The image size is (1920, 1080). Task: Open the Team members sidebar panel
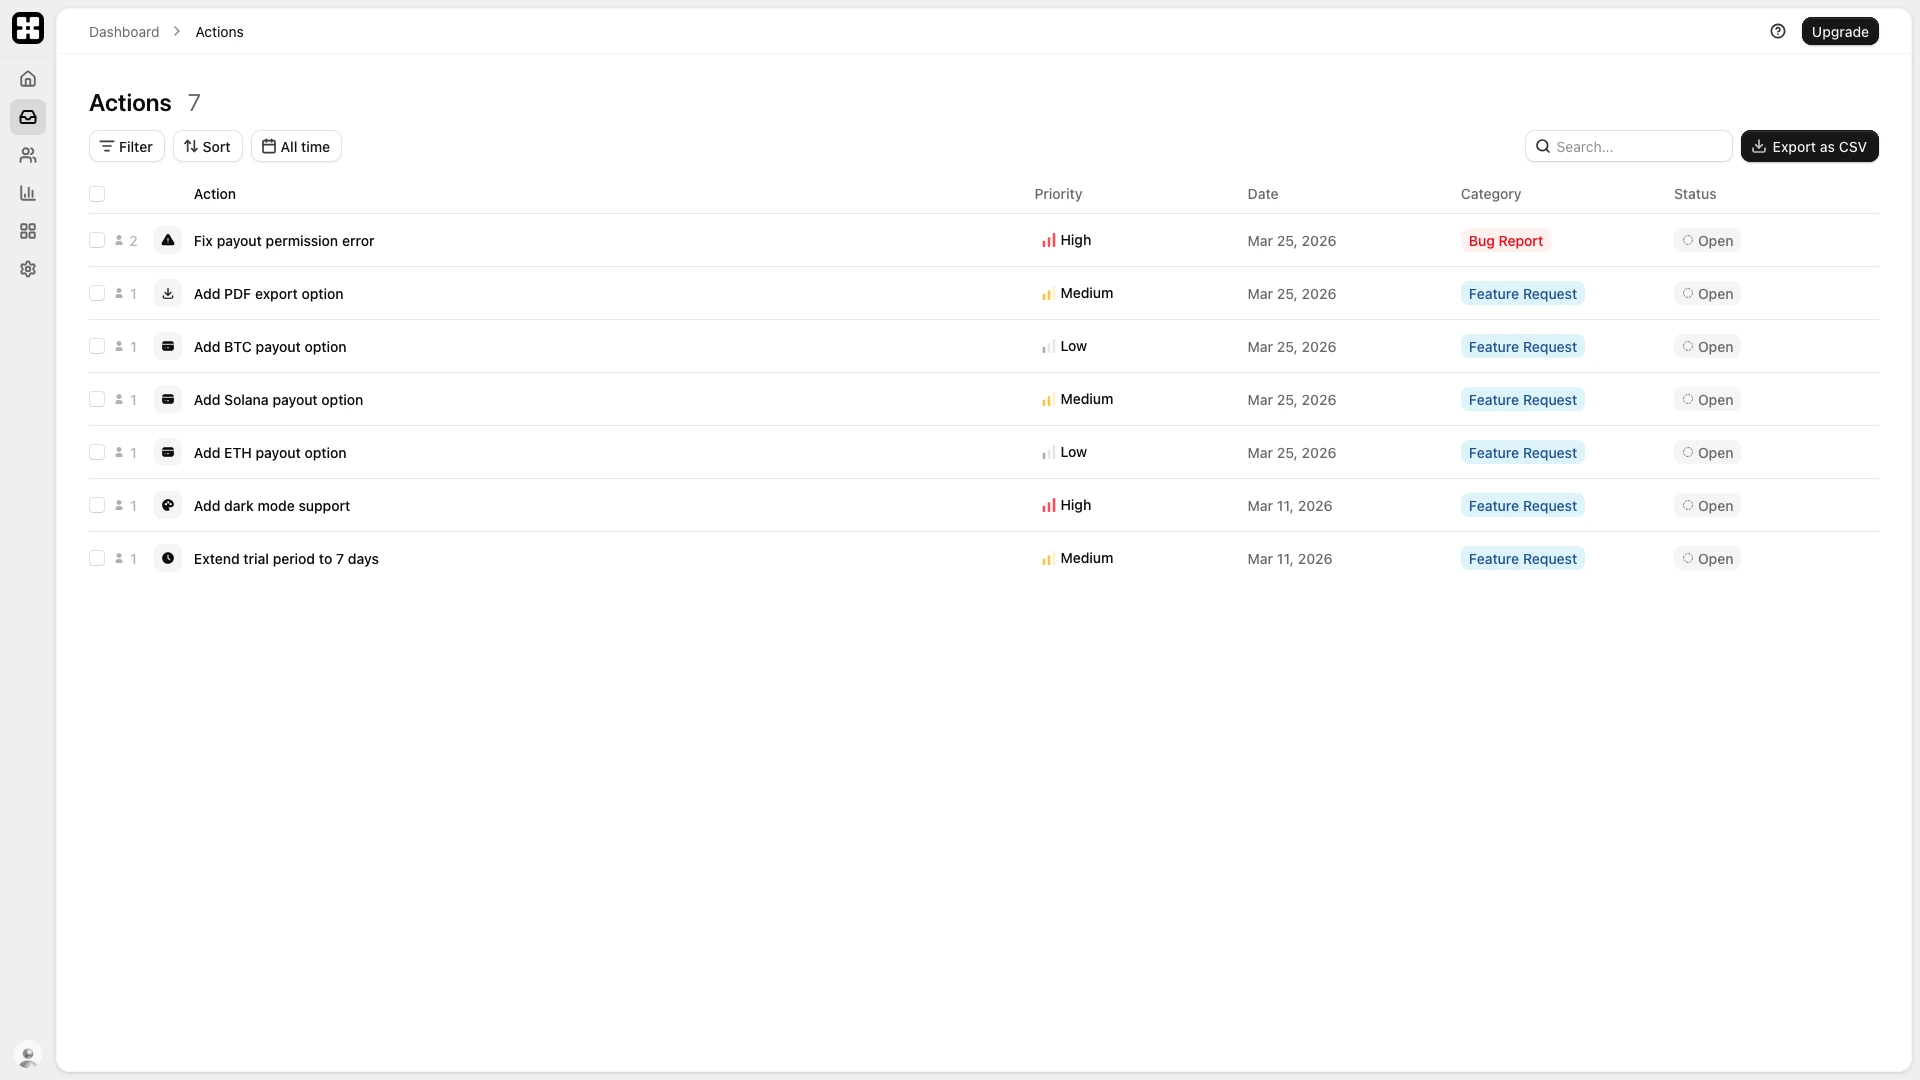point(27,155)
